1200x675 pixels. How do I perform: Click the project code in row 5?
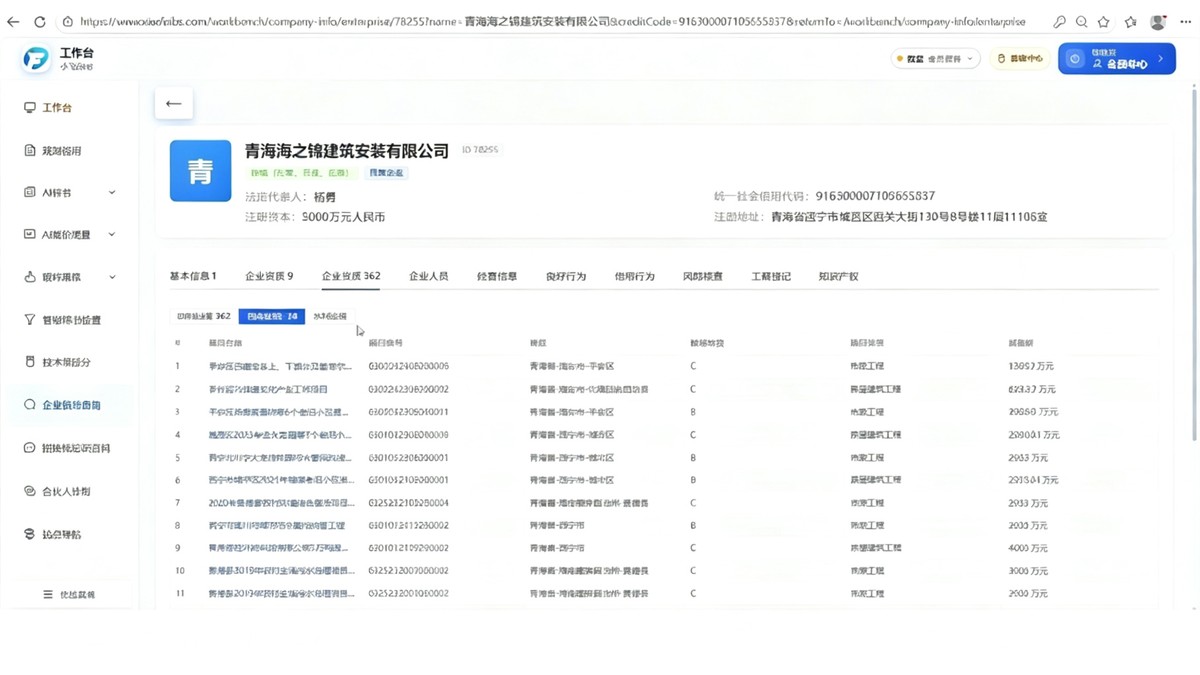point(408,457)
